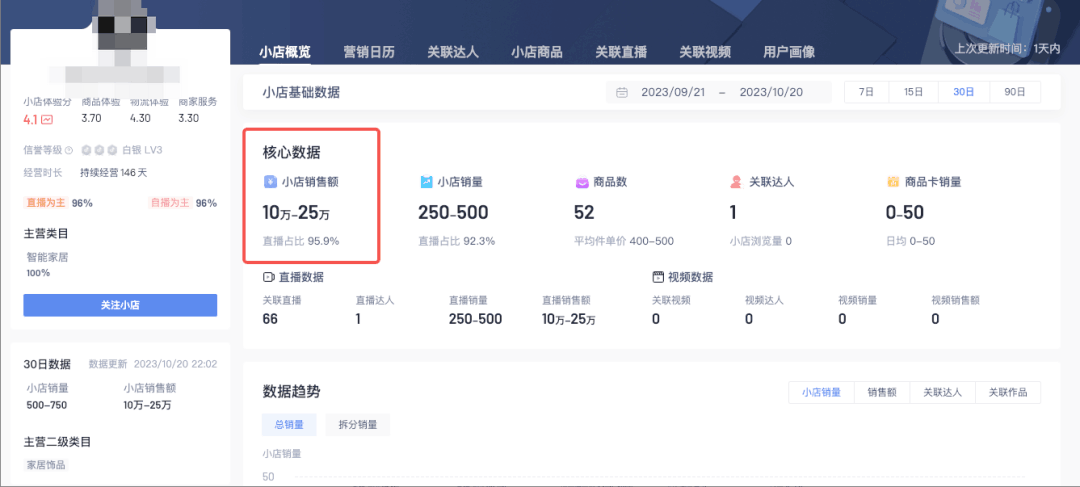Click the 持续经营 146 天 text
Screen dimensions: 1080x487
pos(114,173)
